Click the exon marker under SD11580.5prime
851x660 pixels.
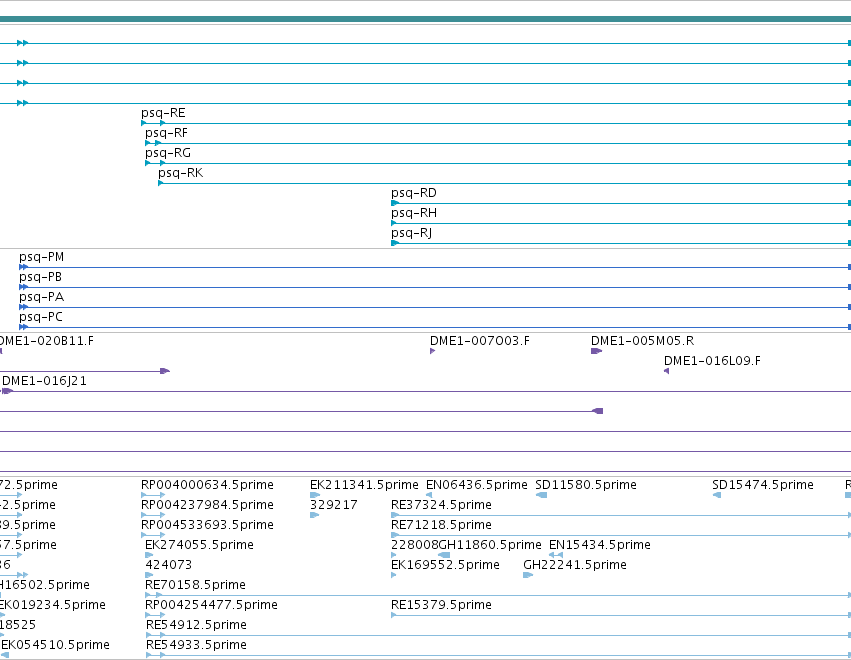541,495
